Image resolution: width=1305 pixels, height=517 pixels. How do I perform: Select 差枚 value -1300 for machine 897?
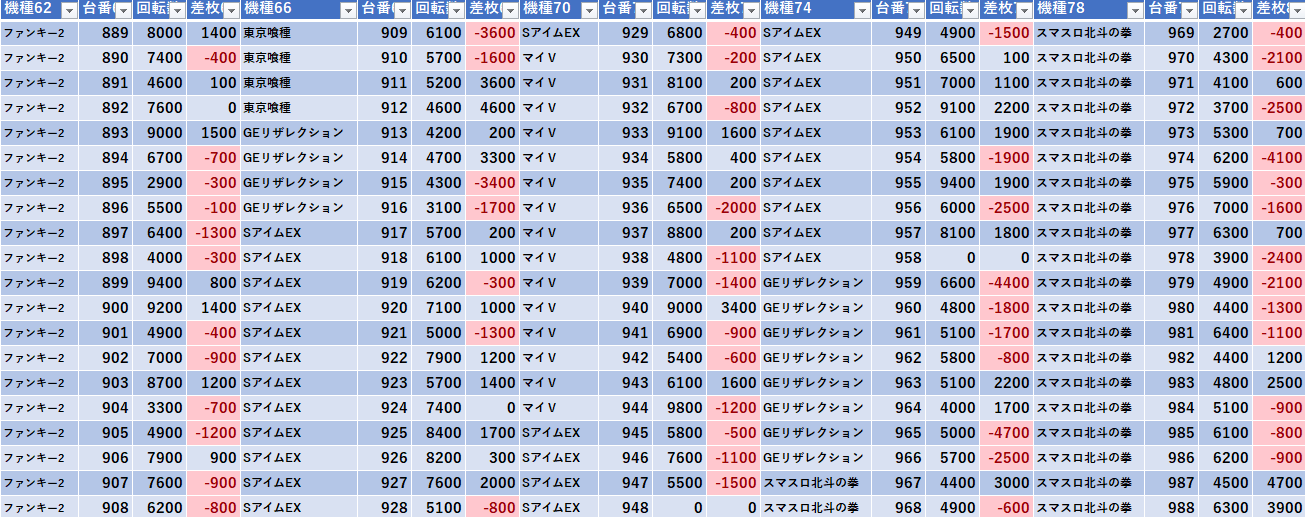click(214, 233)
